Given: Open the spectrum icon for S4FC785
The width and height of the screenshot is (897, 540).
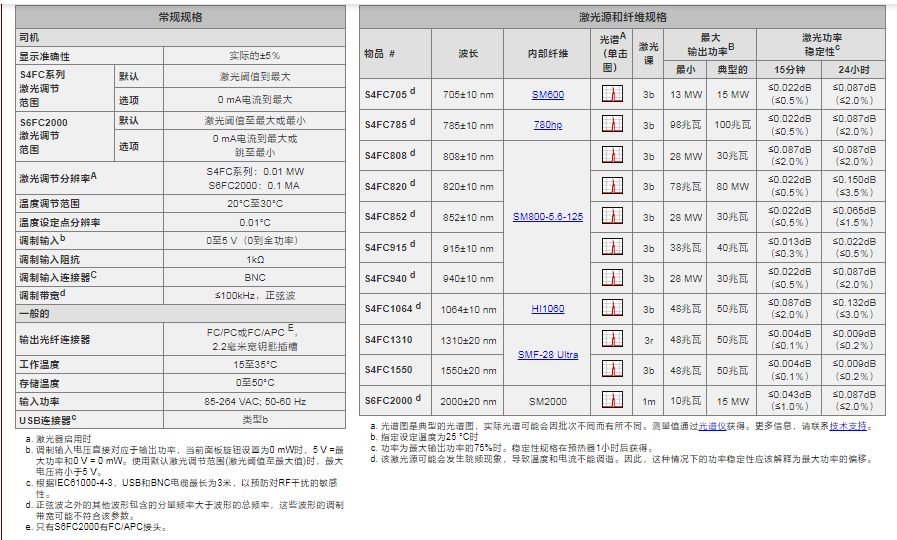Looking at the screenshot, I should [612, 125].
